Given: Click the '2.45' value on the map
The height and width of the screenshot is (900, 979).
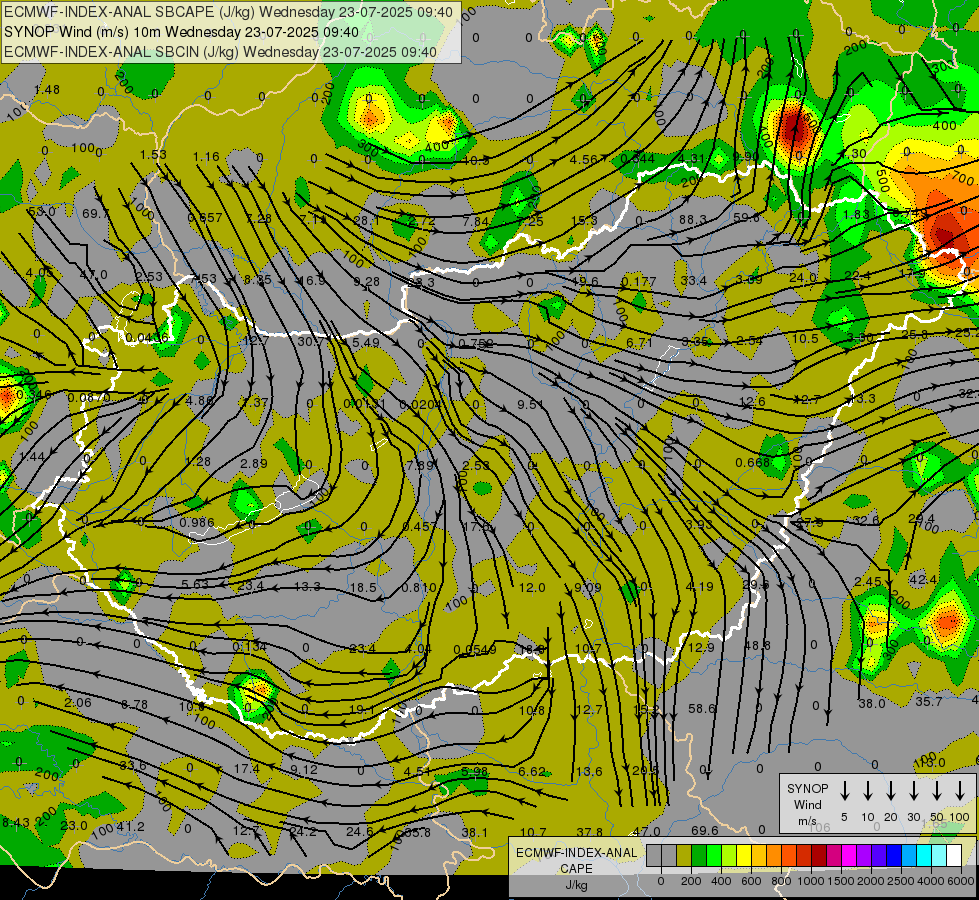Looking at the screenshot, I should click(x=868, y=581).
